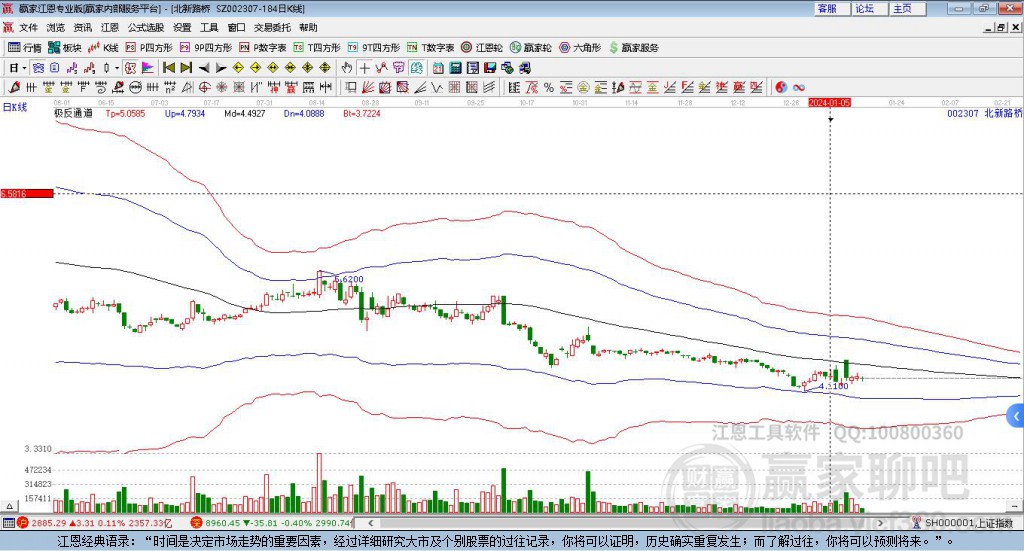Click the Tp=5.0585 indicator value
1024x551 pixels.
tap(125, 114)
